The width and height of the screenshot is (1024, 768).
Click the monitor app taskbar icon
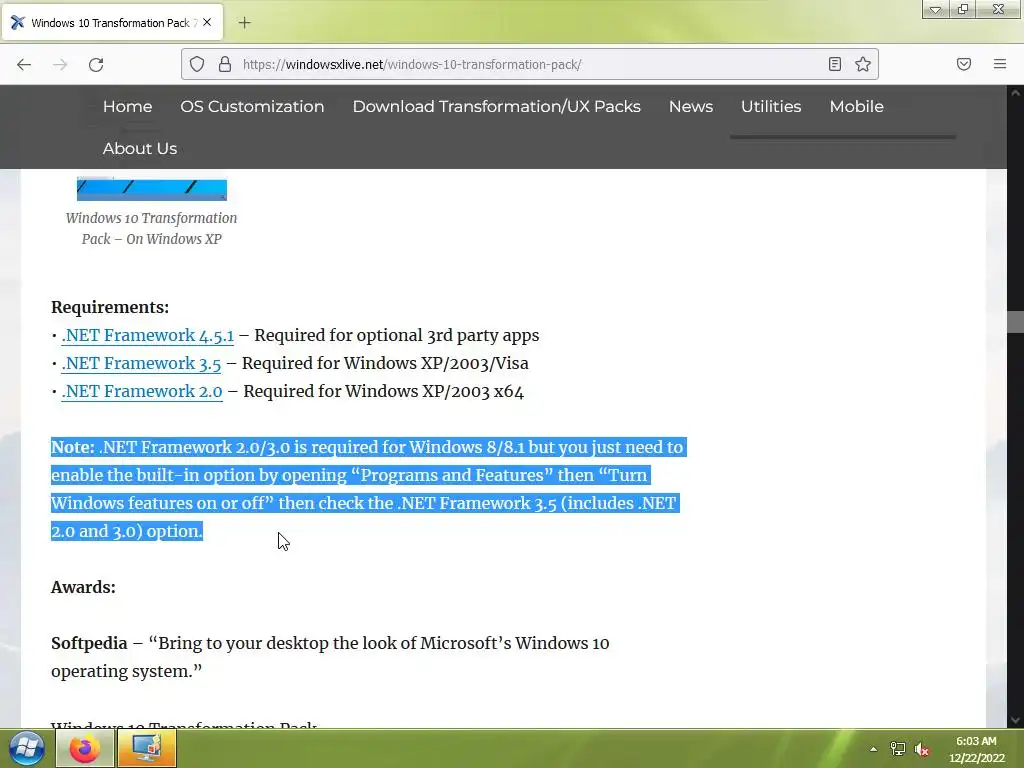(147, 748)
